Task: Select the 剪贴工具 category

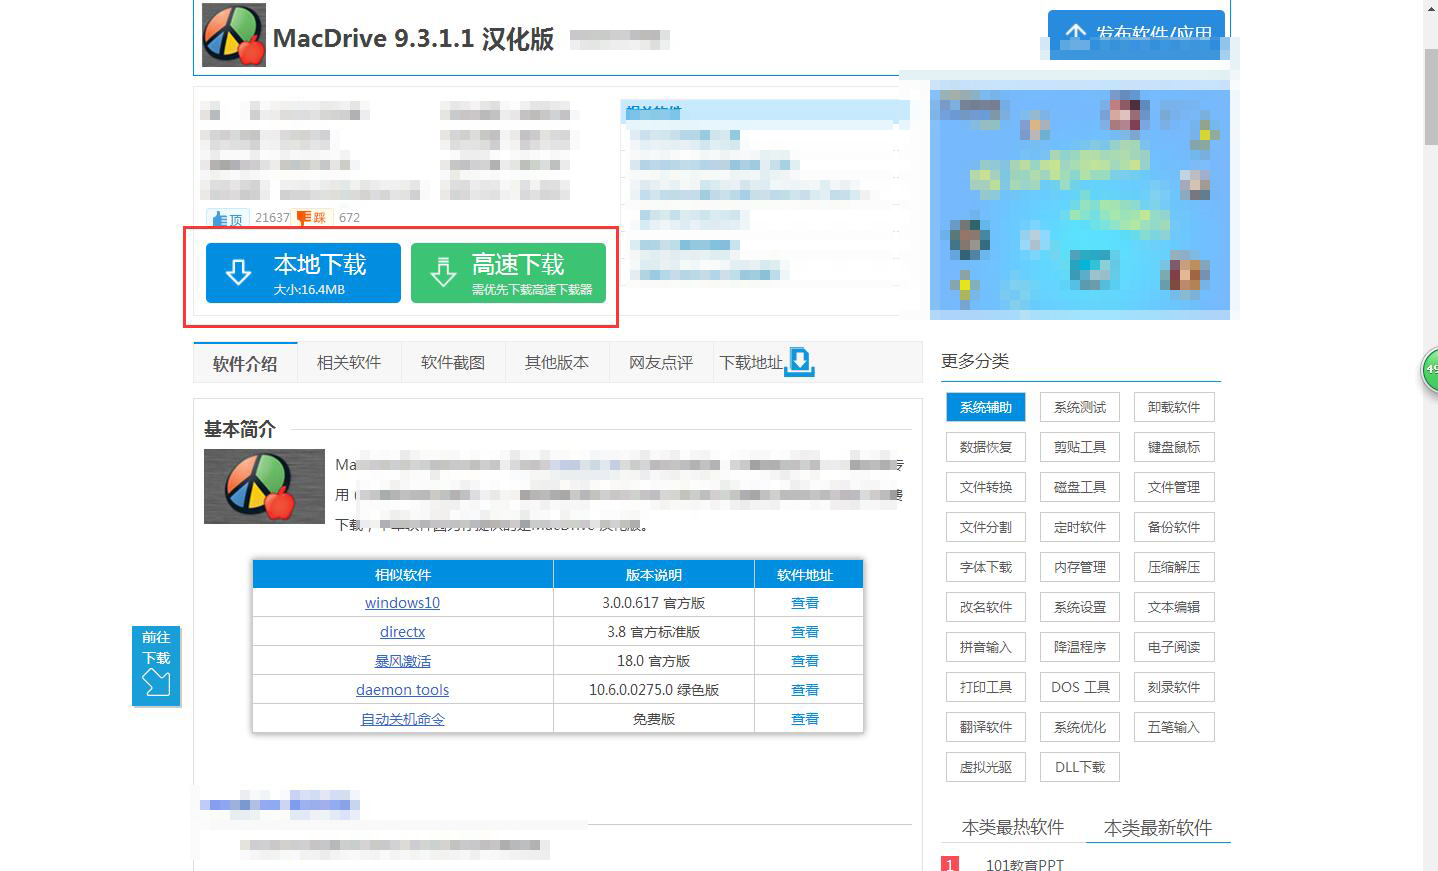Action: point(1080,447)
